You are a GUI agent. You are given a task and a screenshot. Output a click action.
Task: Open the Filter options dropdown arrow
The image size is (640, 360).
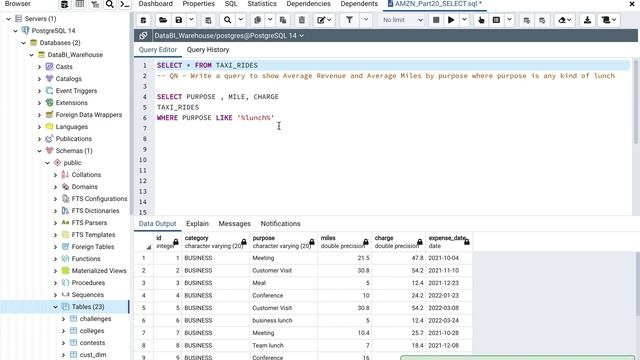(366, 20)
